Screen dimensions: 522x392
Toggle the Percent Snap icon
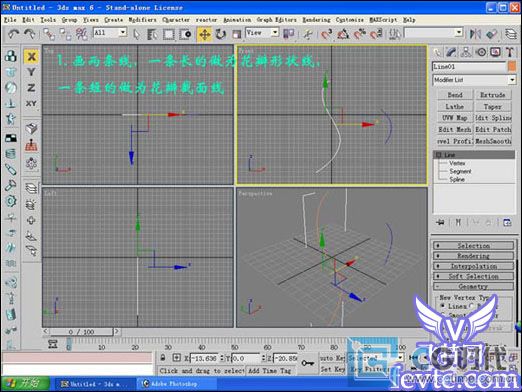pos(359,34)
